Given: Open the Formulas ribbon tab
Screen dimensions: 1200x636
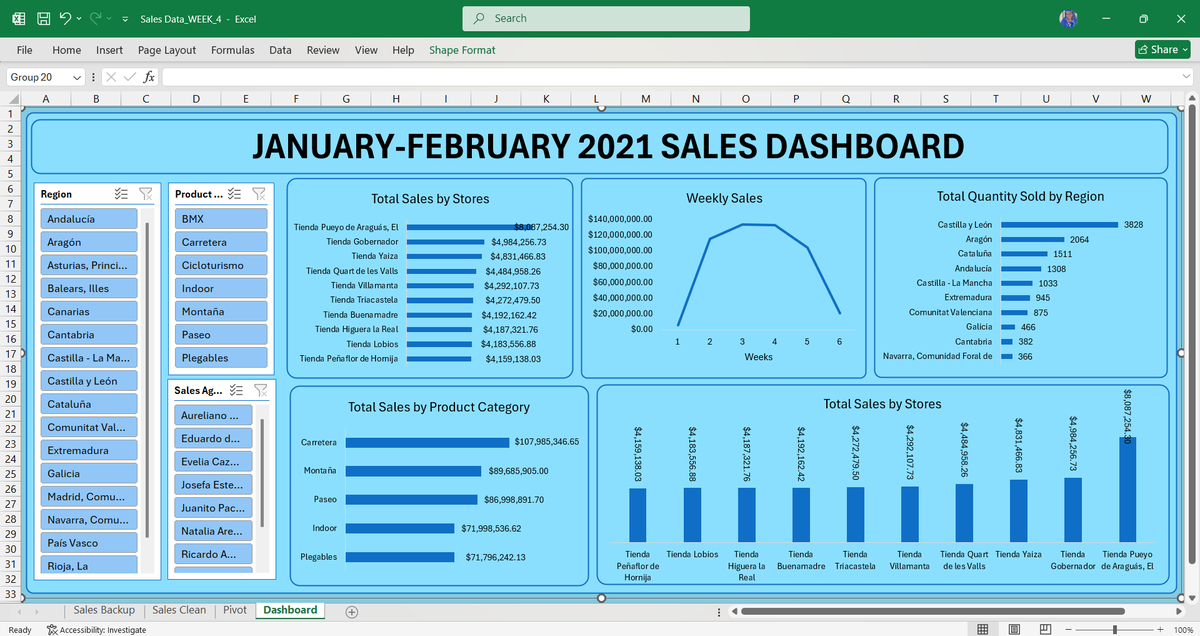Looking at the screenshot, I should (x=232, y=50).
